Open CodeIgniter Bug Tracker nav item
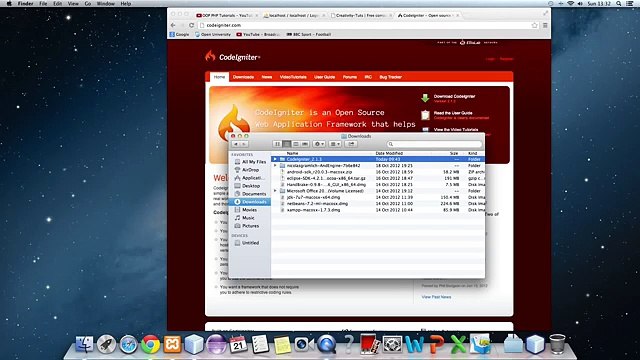 (x=391, y=77)
